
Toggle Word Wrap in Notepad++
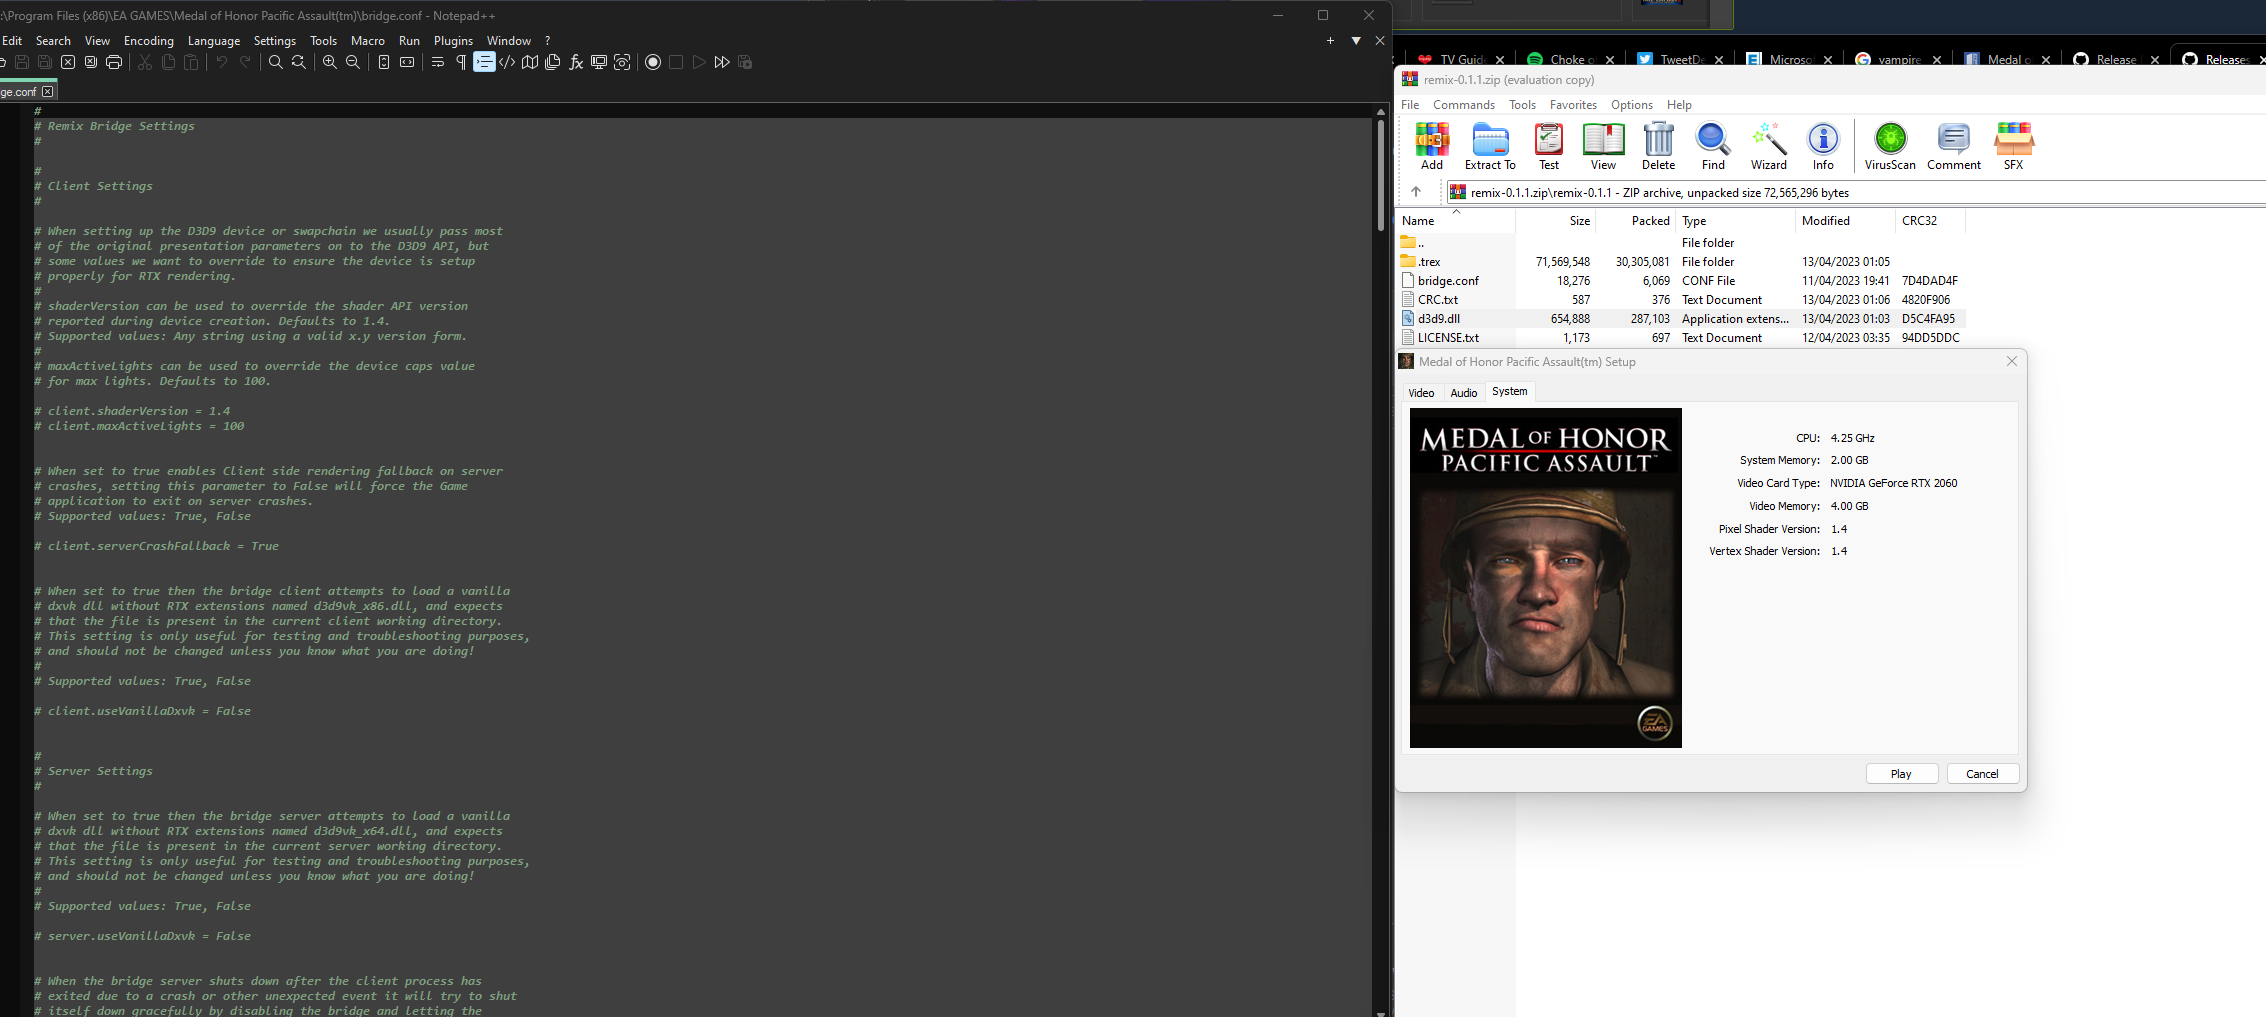(x=437, y=62)
